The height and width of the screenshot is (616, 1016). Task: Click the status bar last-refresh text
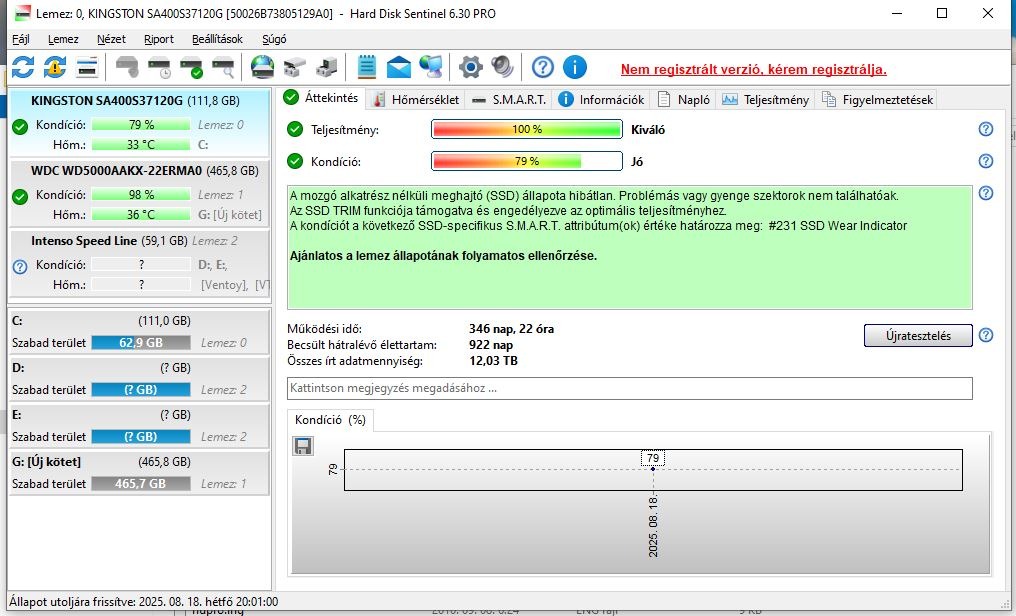point(143,602)
